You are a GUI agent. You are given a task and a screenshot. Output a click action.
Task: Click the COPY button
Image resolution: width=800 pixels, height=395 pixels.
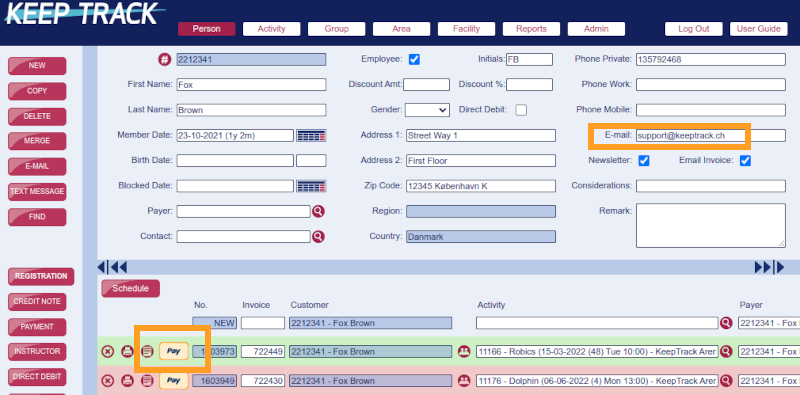pos(37,91)
